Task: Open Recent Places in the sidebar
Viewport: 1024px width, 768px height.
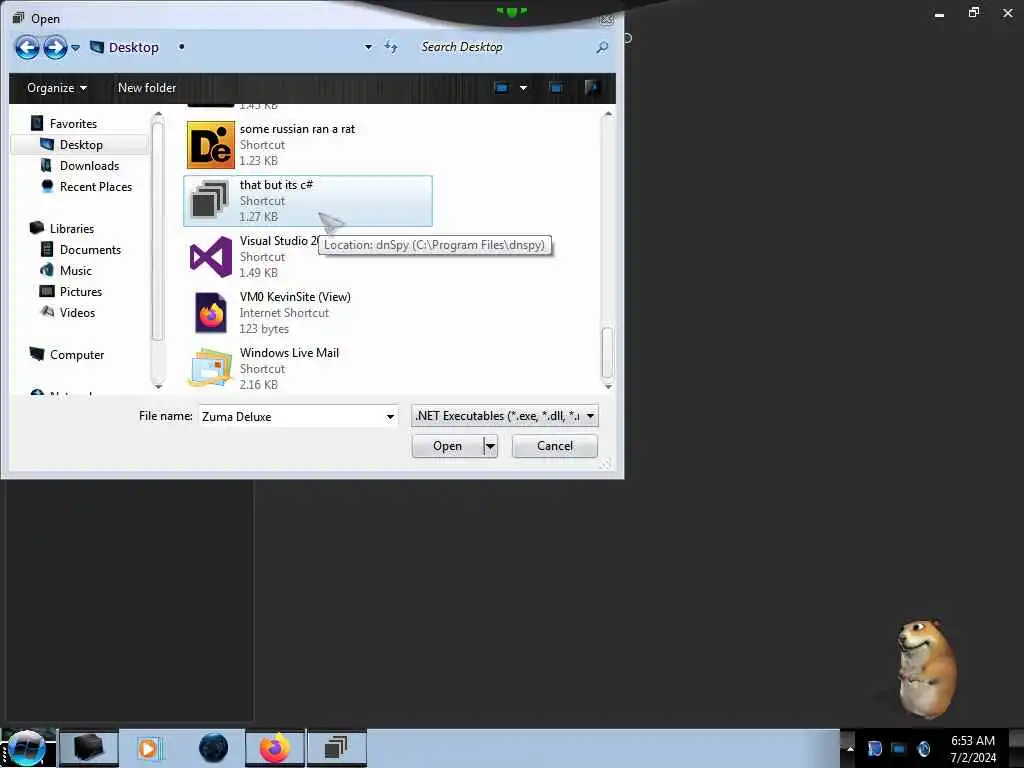Action: pos(95,186)
